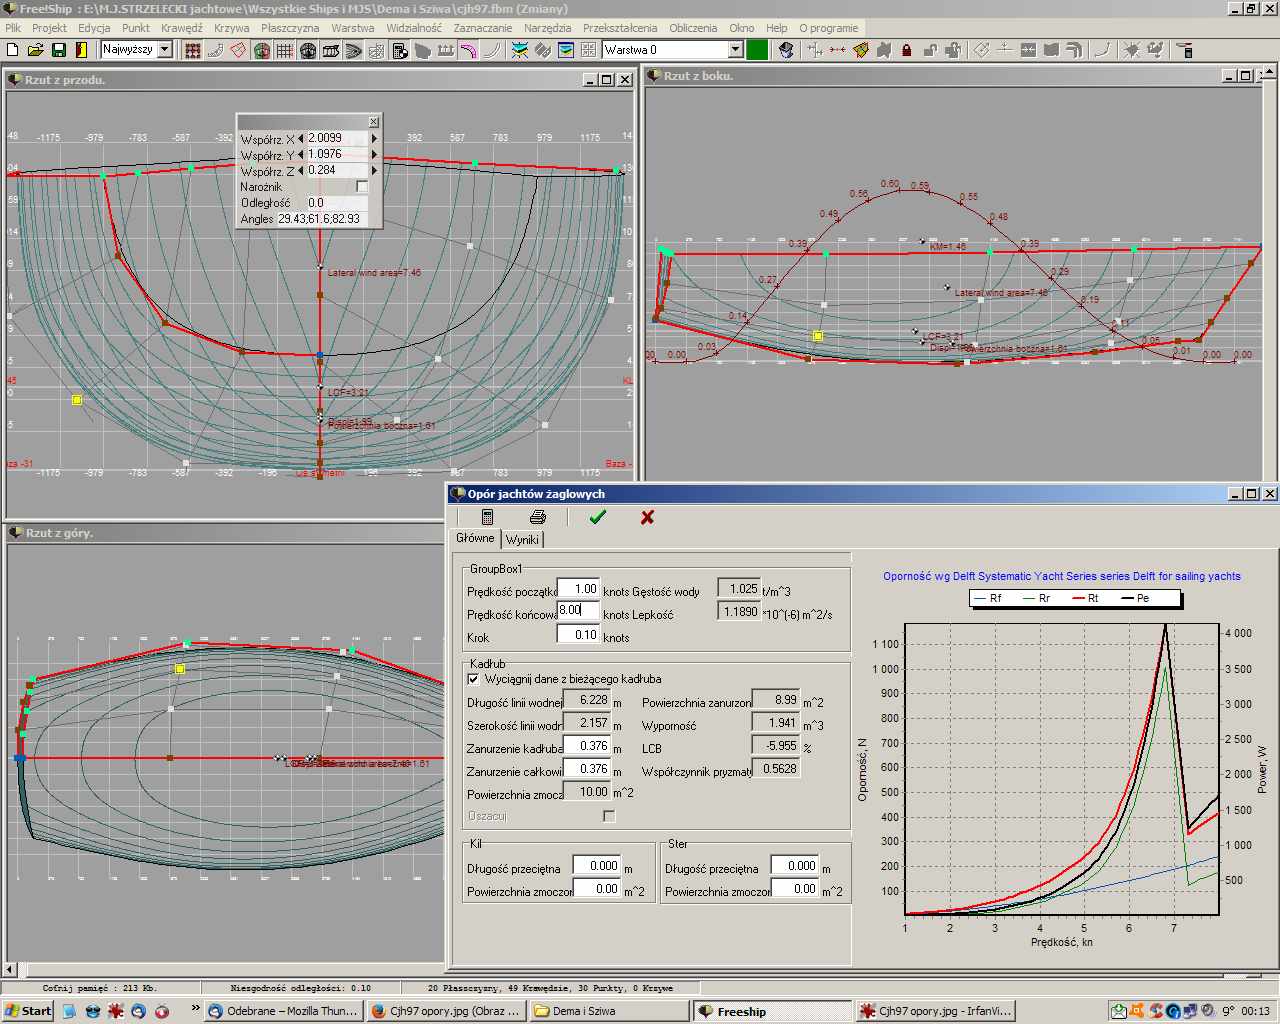
Task: Click the red padlock icon in toolbar
Action: (907, 50)
